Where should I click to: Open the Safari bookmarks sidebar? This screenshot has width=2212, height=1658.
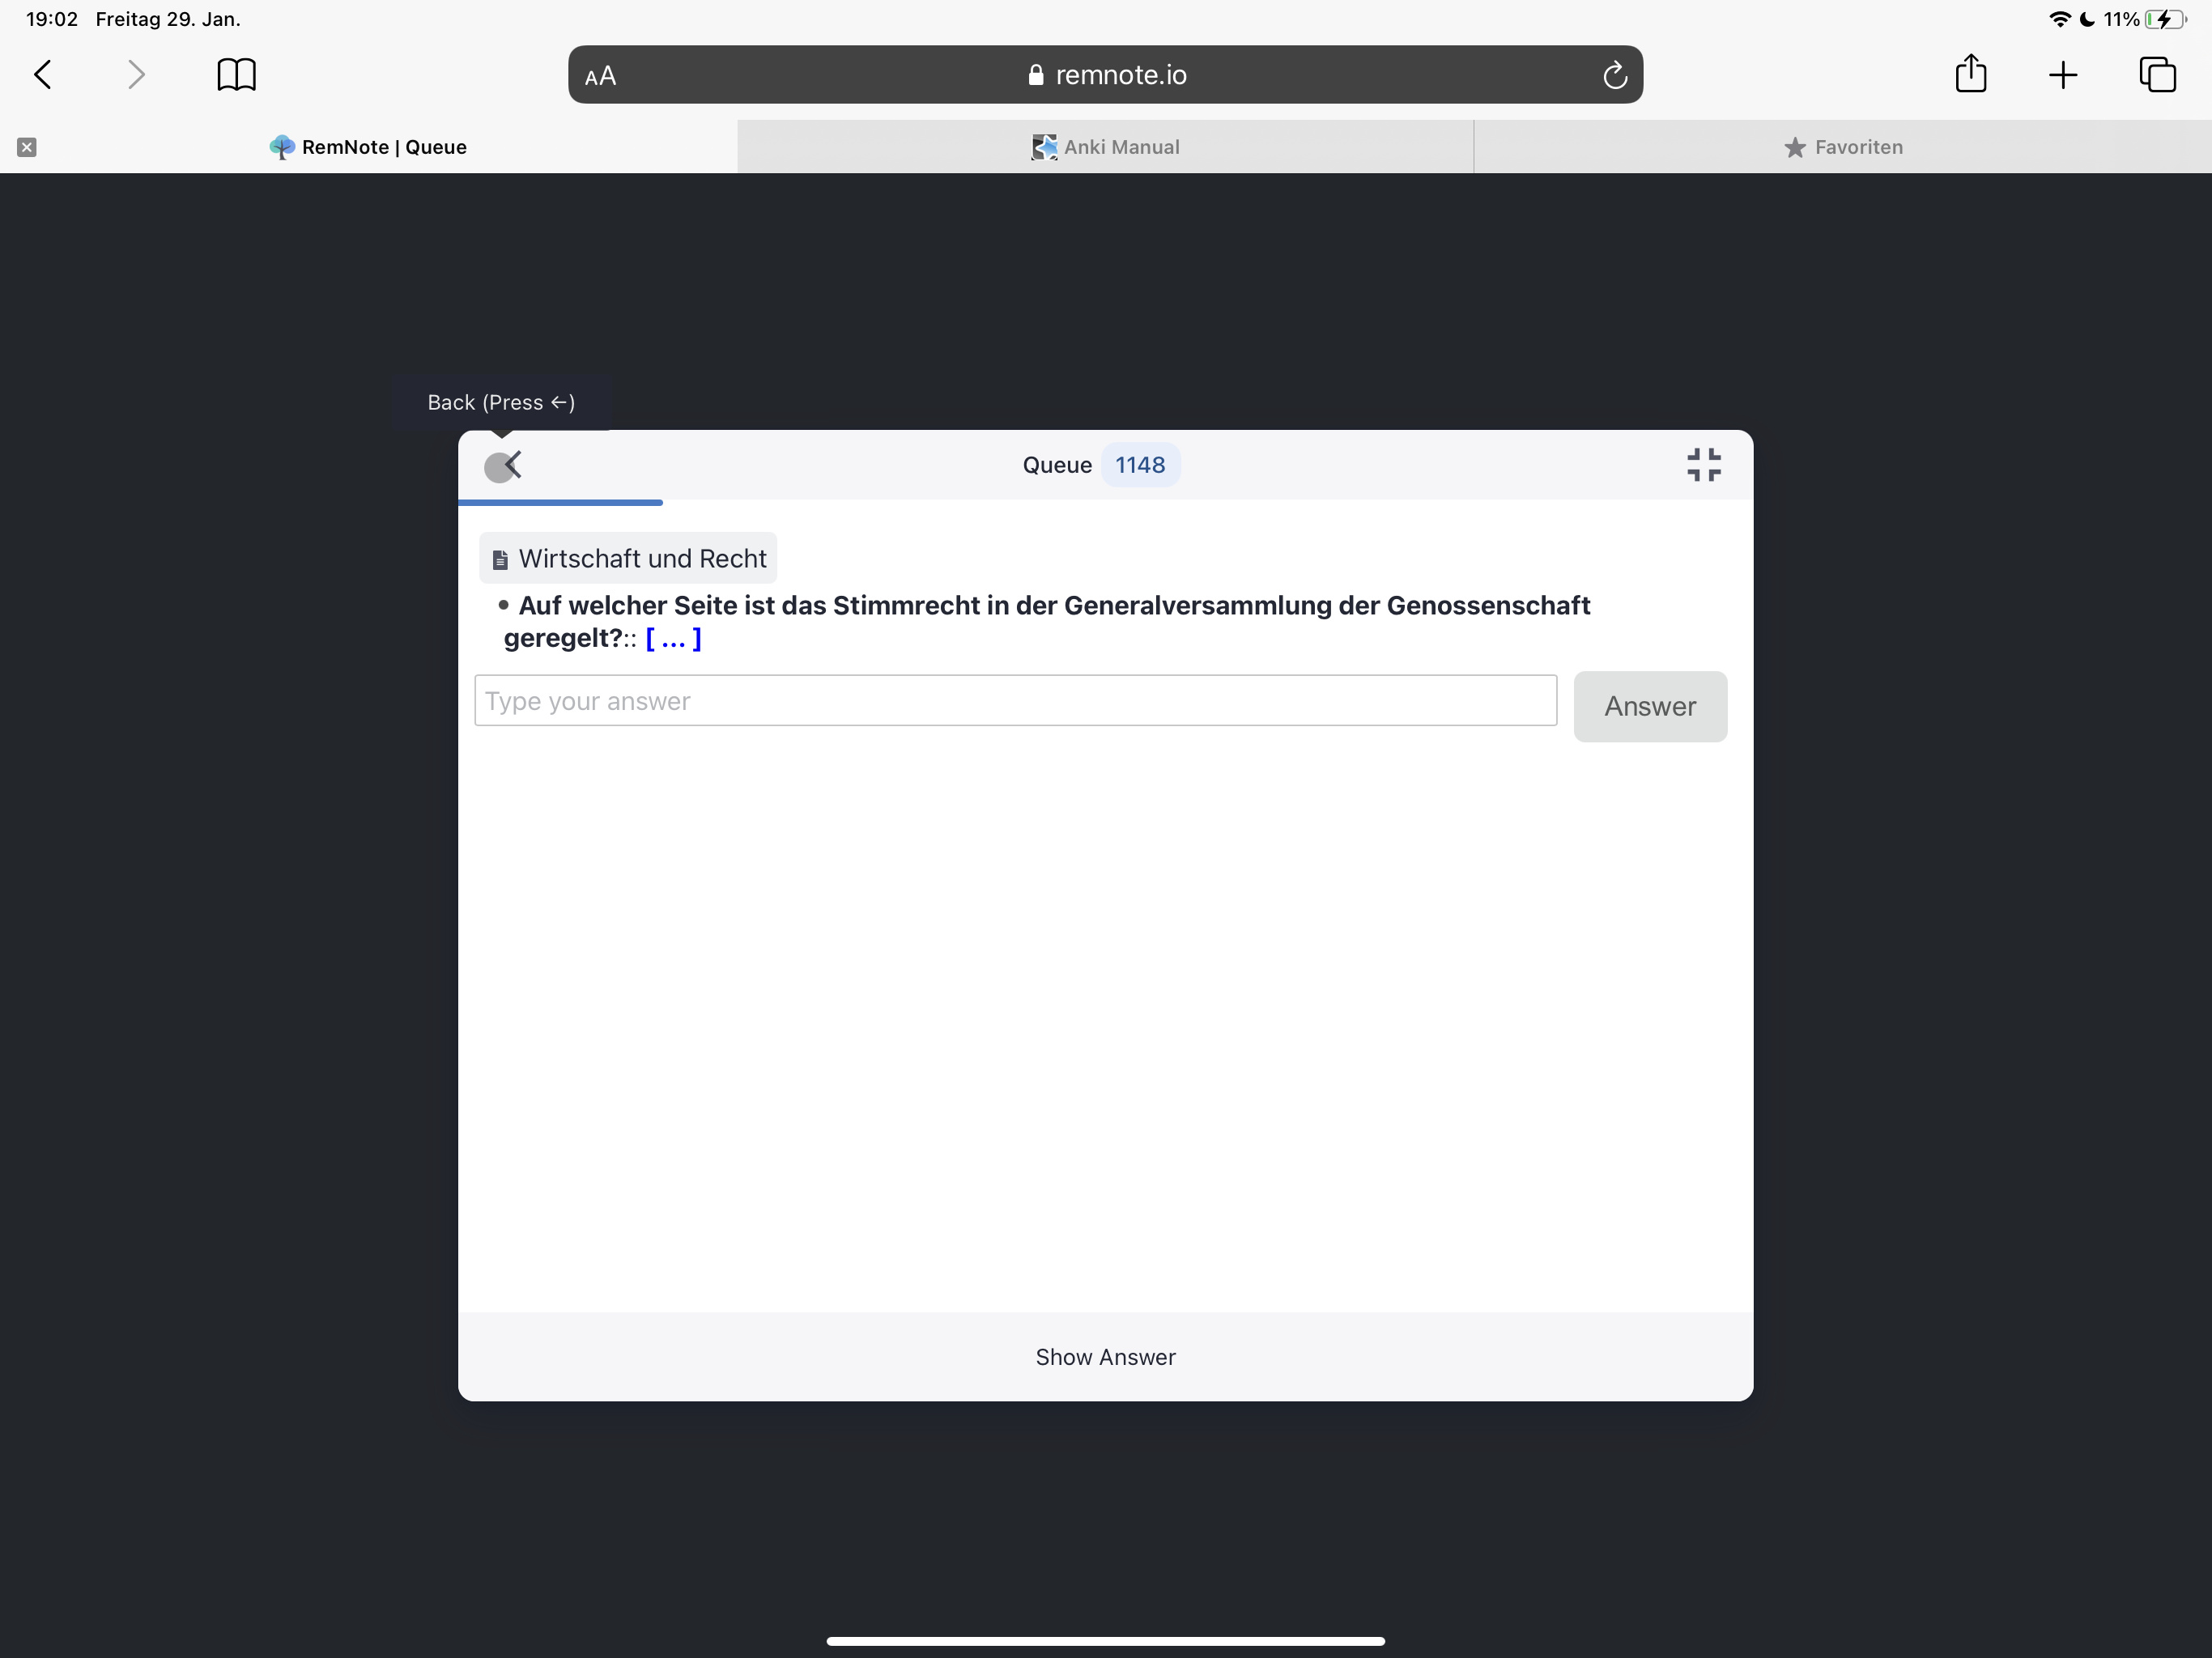tap(236, 74)
